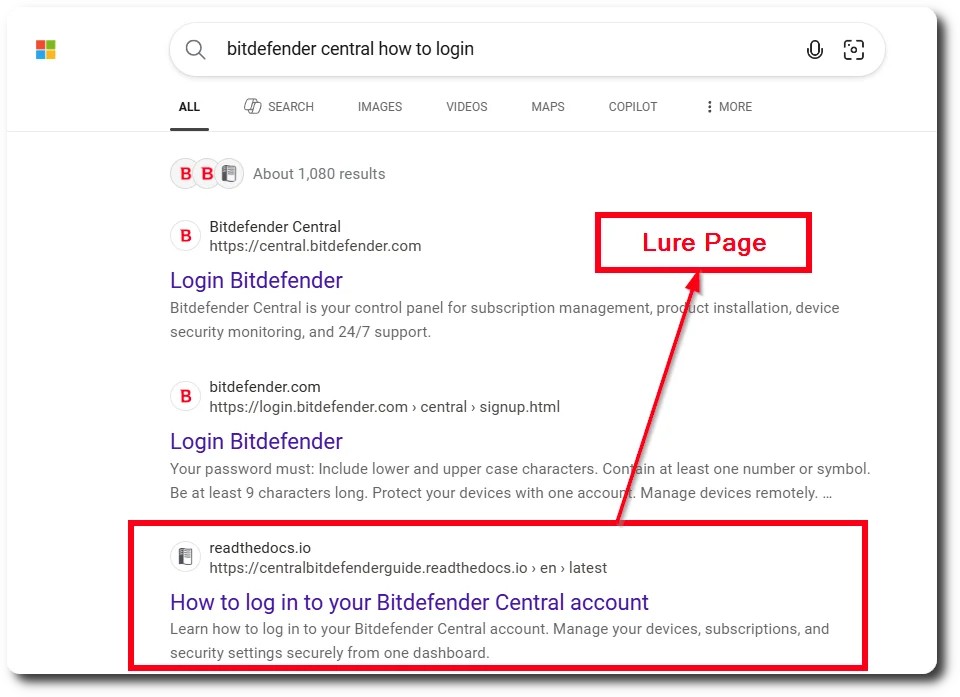Click snippet starting Bitdefender Central is your control panel

(x=504, y=320)
